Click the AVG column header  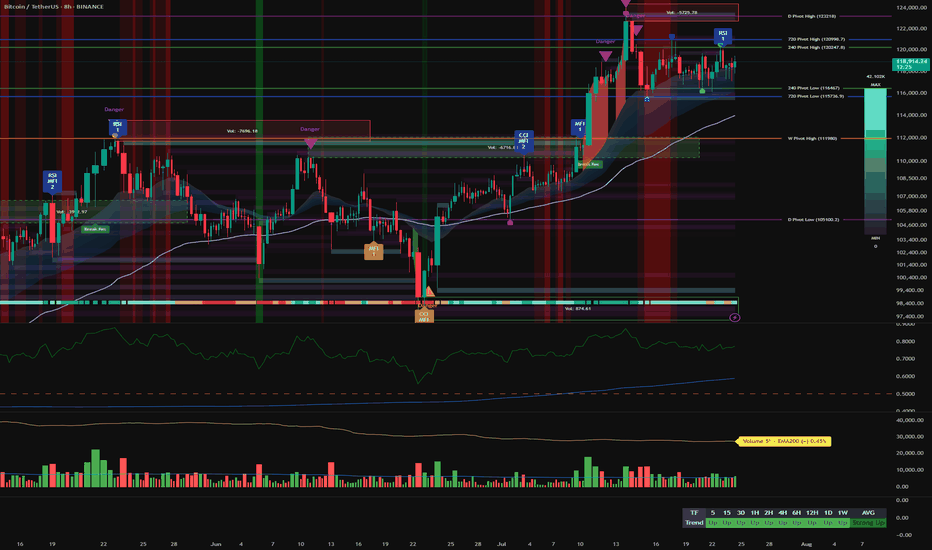point(868,513)
